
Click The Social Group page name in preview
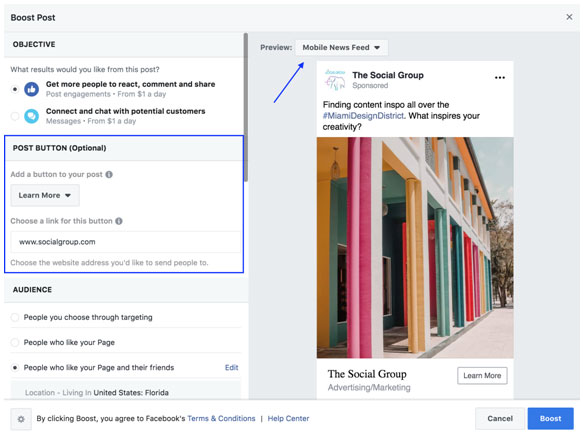tap(388, 75)
